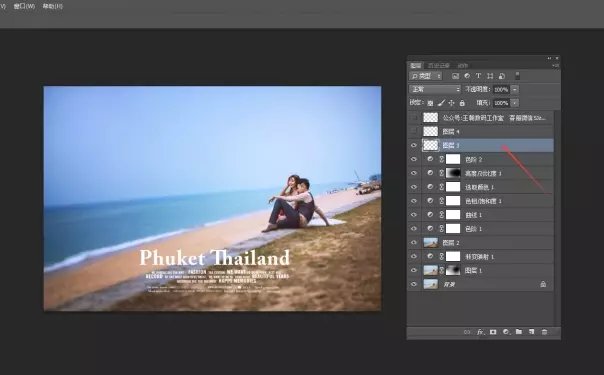Open the 窗口(W) Window menu
This screenshot has height=375, width=604.
[24, 7]
